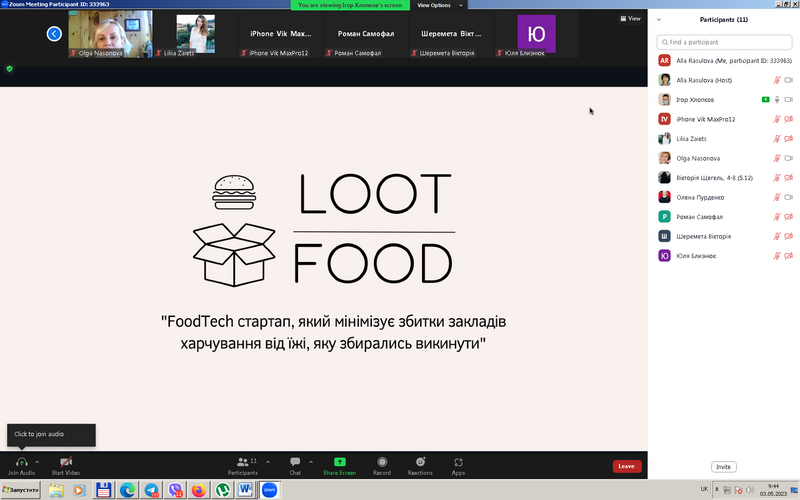Open the View layout menu
Screen dimensions: 800x500
pos(631,18)
